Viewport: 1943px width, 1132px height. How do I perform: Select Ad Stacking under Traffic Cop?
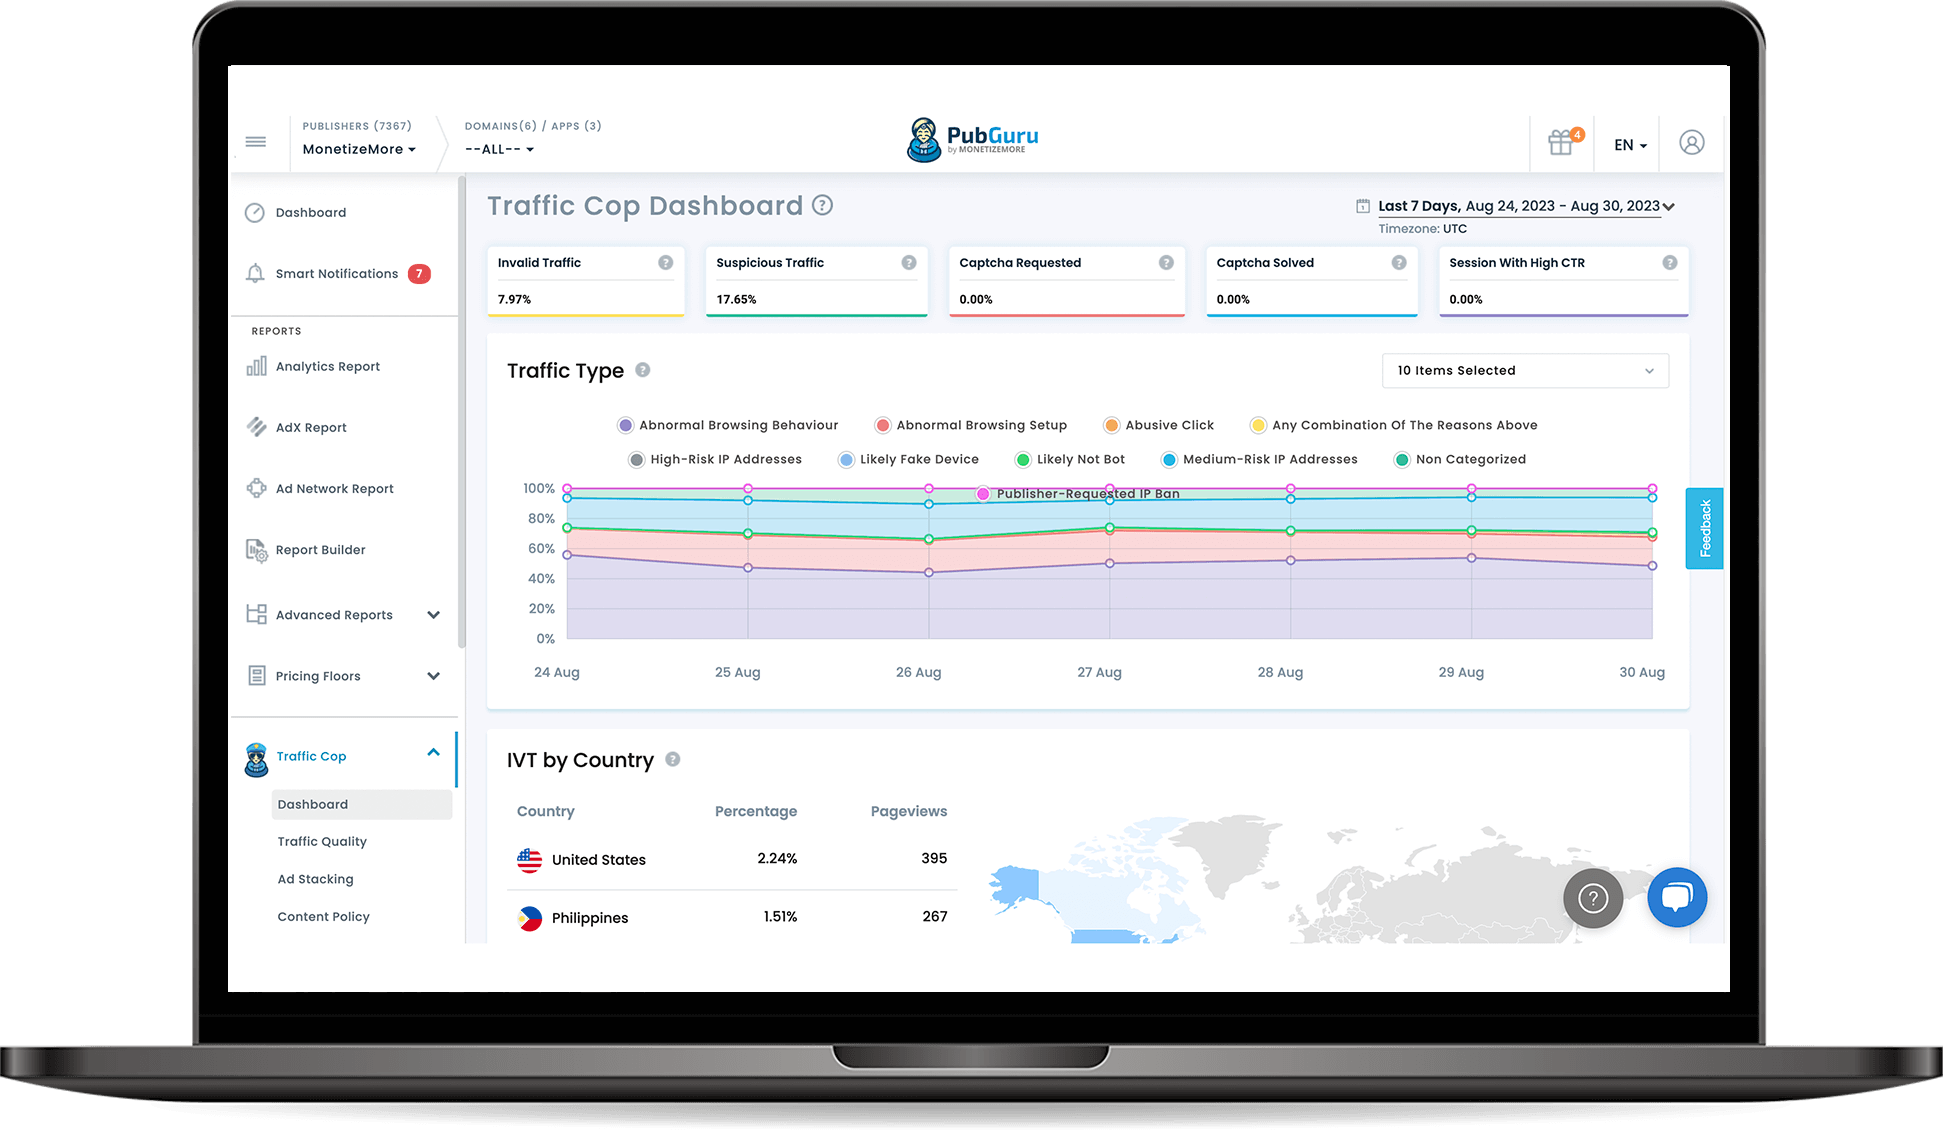[x=315, y=879]
